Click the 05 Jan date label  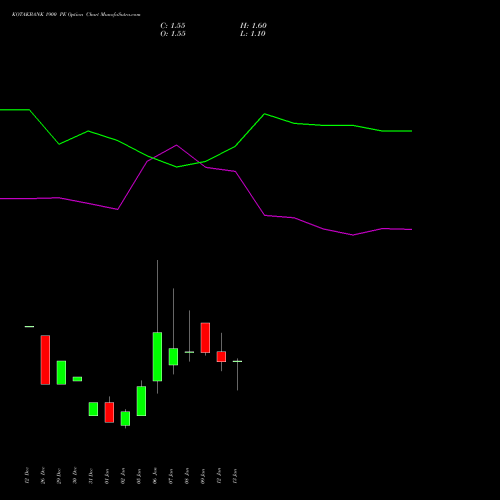tap(139, 475)
